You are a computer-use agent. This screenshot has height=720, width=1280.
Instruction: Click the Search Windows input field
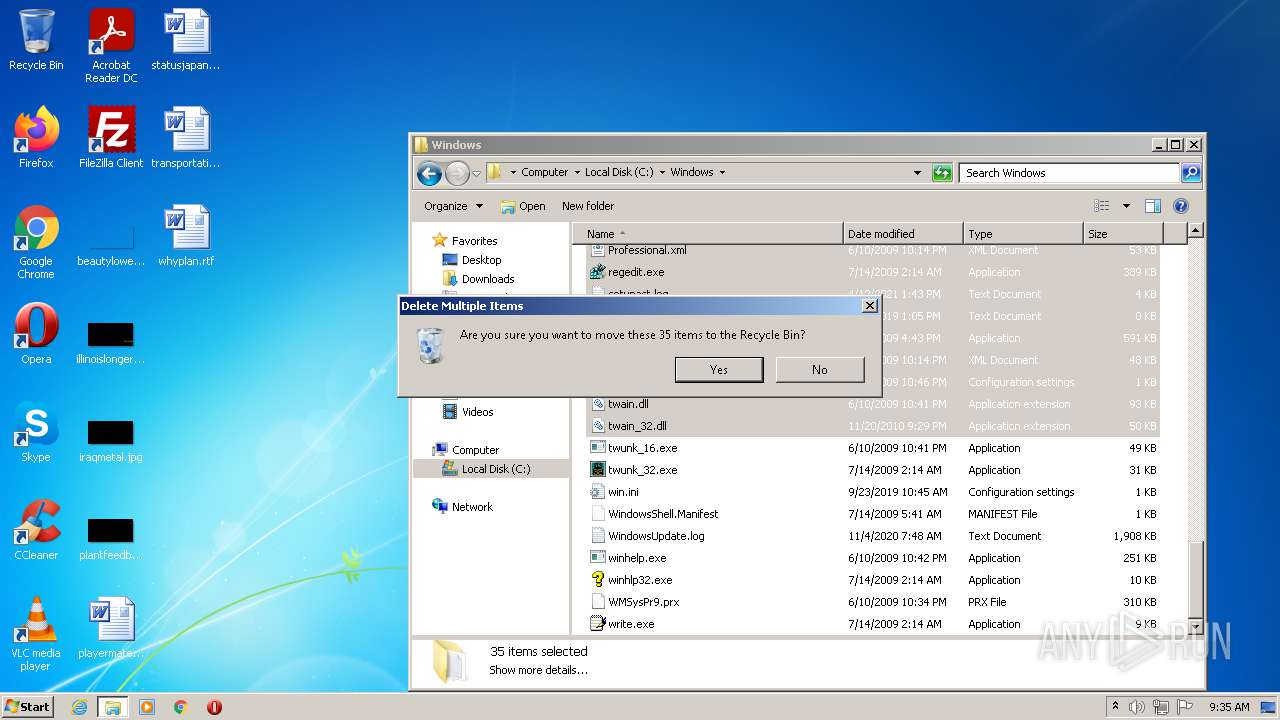click(1070, 173)
